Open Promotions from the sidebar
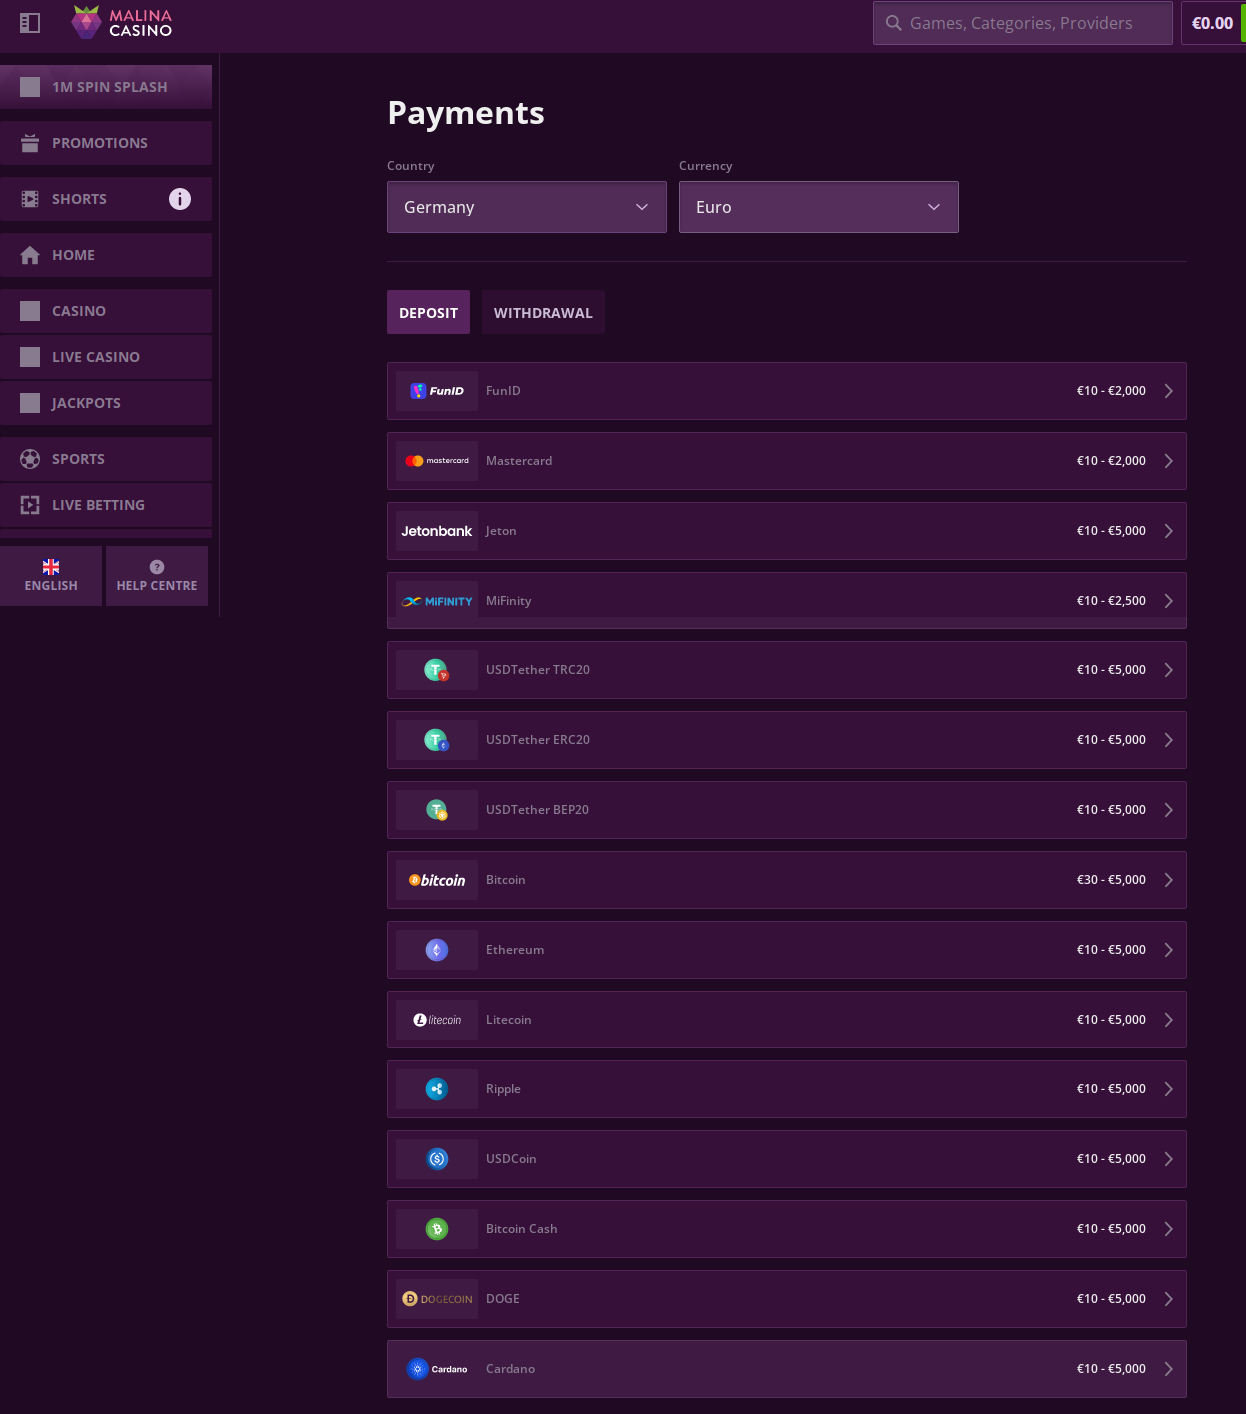The image size is (1246, 1414). pos(100,143)
